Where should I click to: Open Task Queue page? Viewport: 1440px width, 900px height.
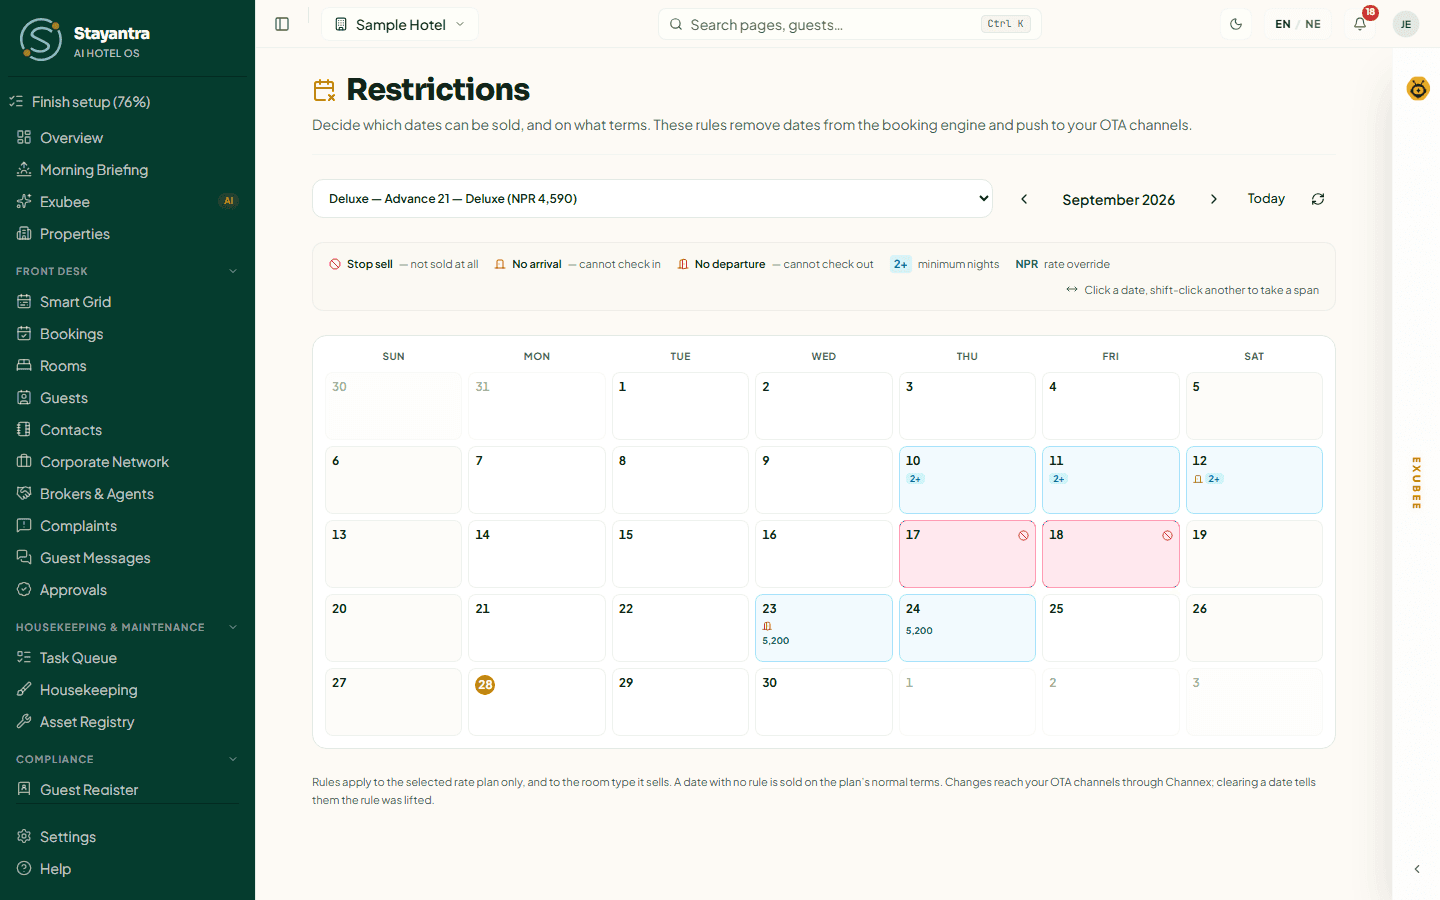pos(127,658)
